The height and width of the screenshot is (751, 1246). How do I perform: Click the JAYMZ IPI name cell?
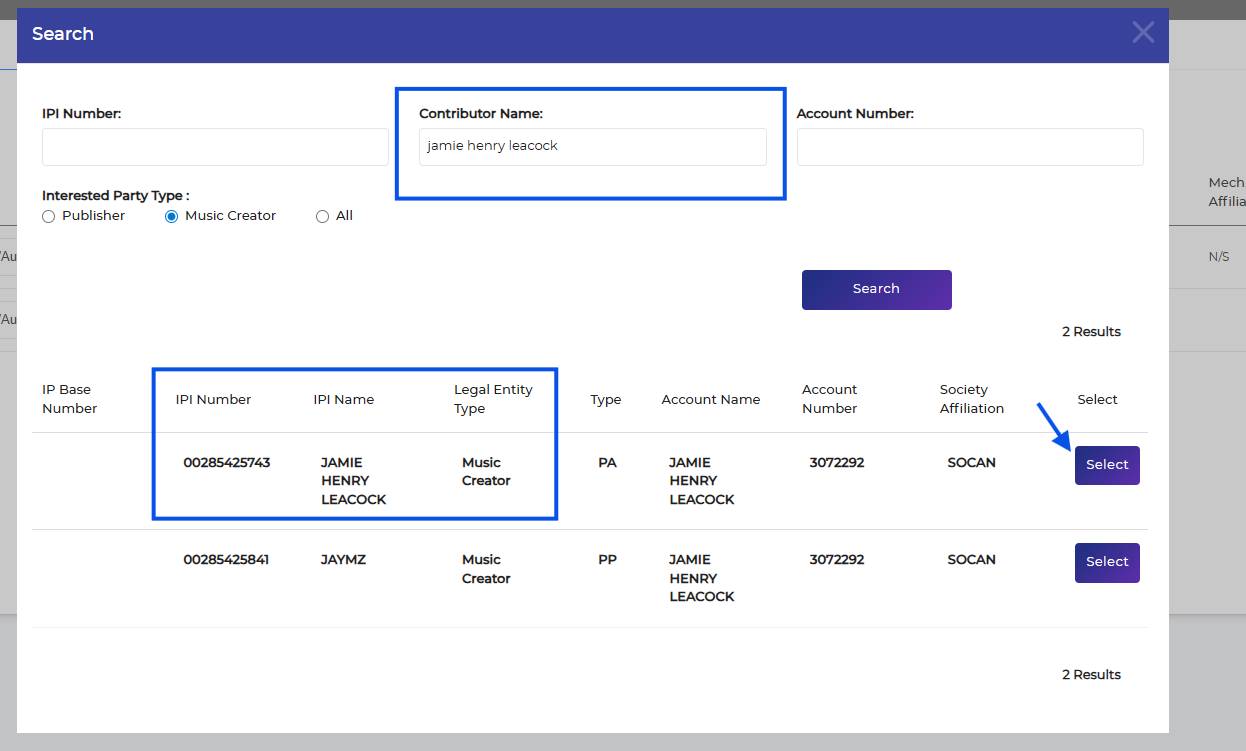click(343, 560)
